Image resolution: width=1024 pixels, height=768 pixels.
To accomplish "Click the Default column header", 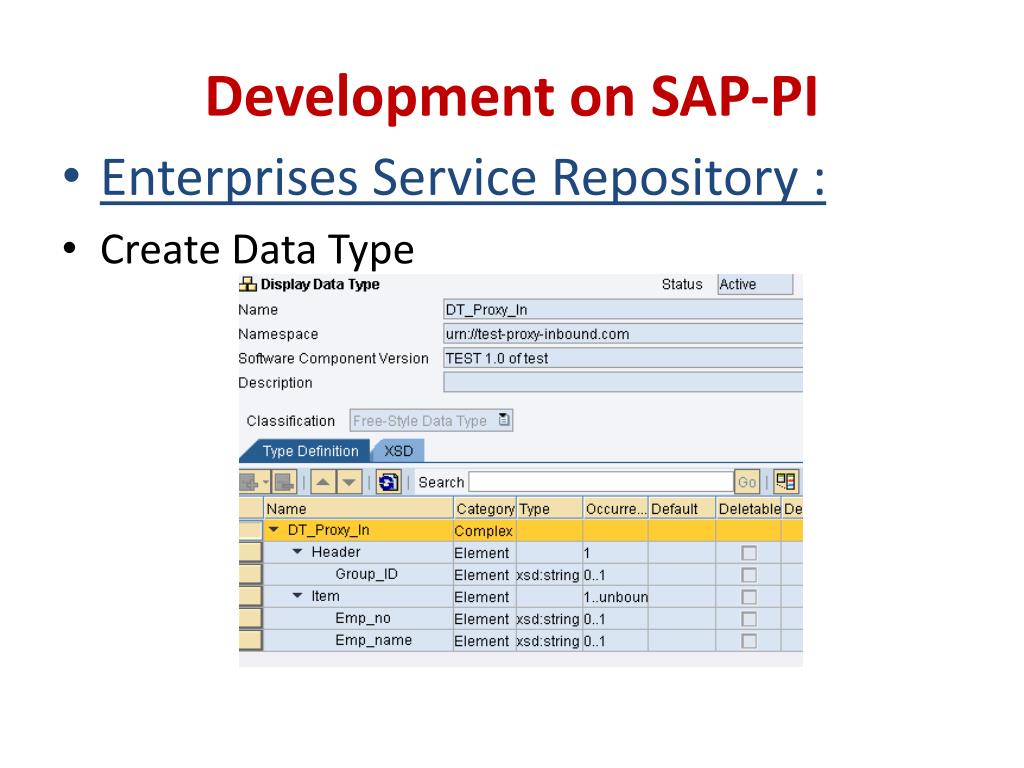I will coord(682,508).
